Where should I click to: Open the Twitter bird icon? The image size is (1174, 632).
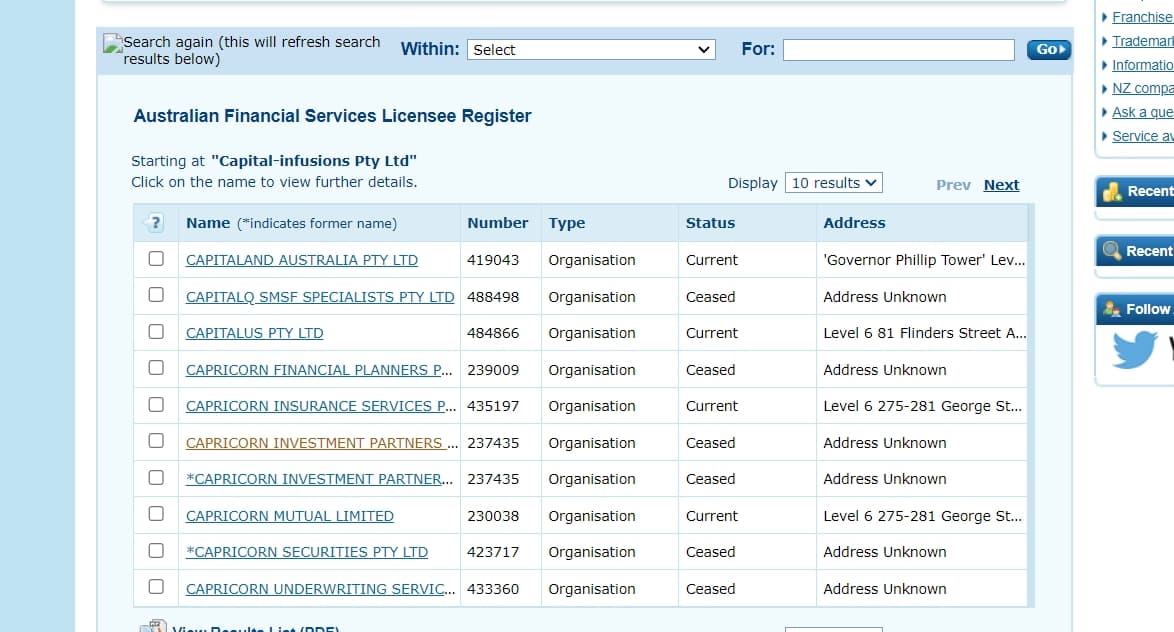tap(1134, 349)
